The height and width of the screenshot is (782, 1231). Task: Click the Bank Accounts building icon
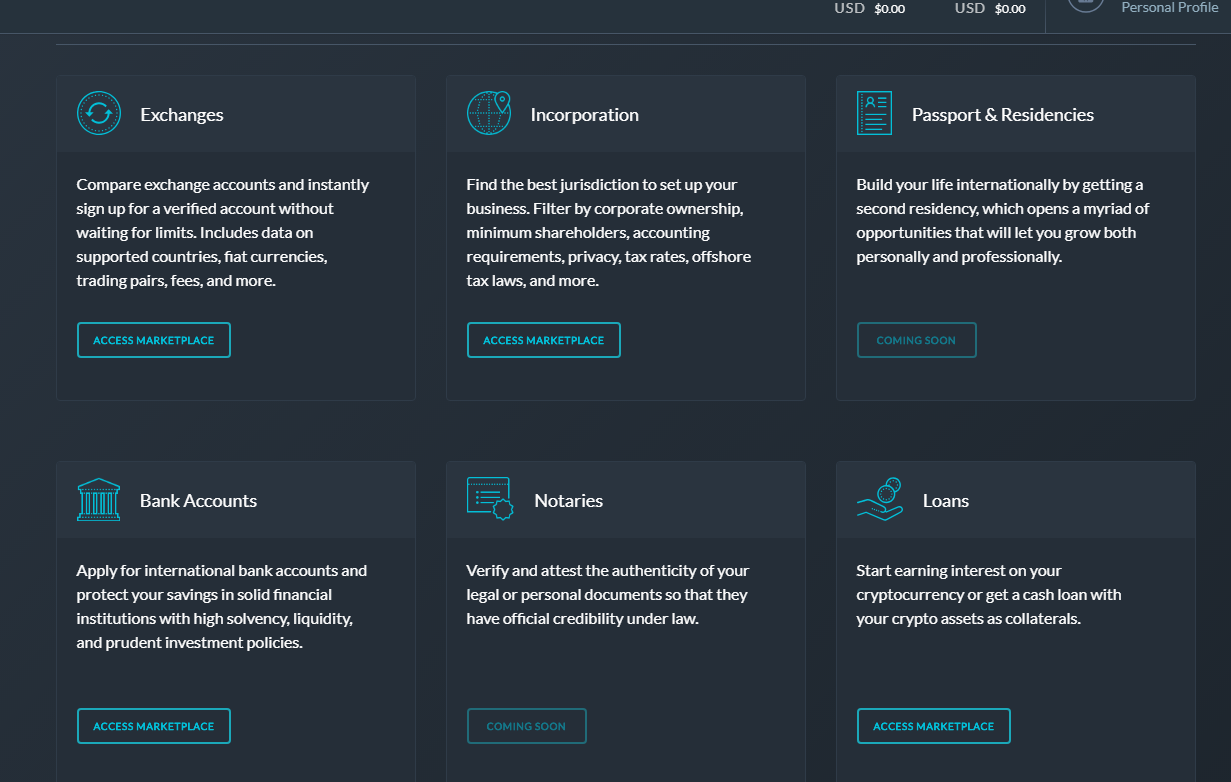coord(98,499)
